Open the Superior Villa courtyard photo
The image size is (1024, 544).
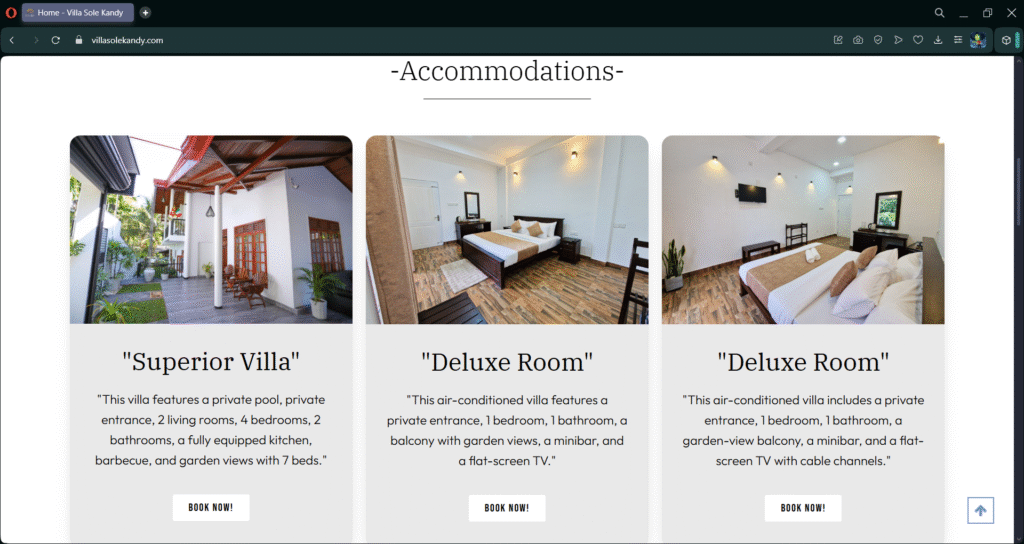click(x=211, y=230)
